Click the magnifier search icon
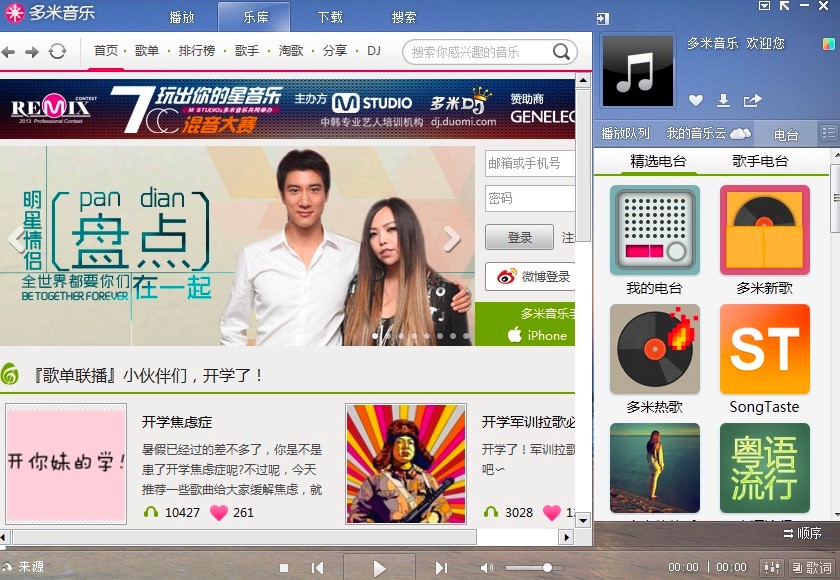Image resolution: width=840 pixels, height=580 pixels. pos(561,52)
